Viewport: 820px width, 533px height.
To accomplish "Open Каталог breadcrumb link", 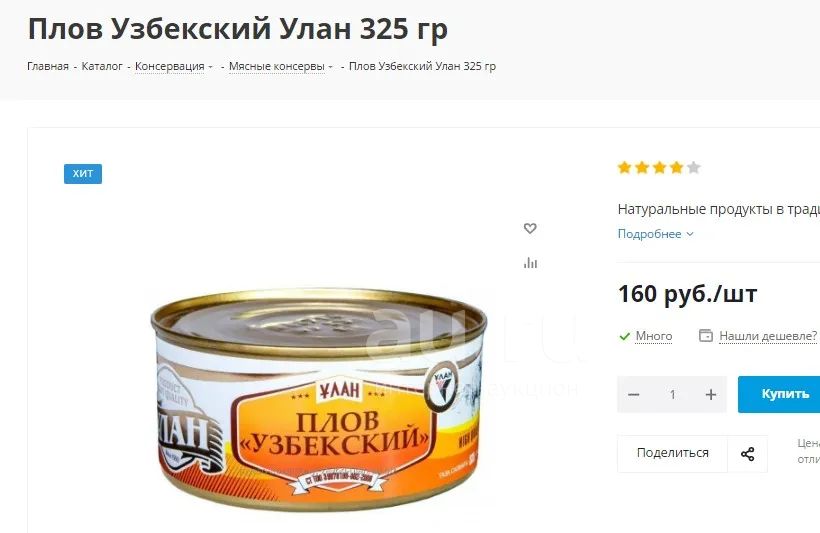I will [x=102, y=66].
